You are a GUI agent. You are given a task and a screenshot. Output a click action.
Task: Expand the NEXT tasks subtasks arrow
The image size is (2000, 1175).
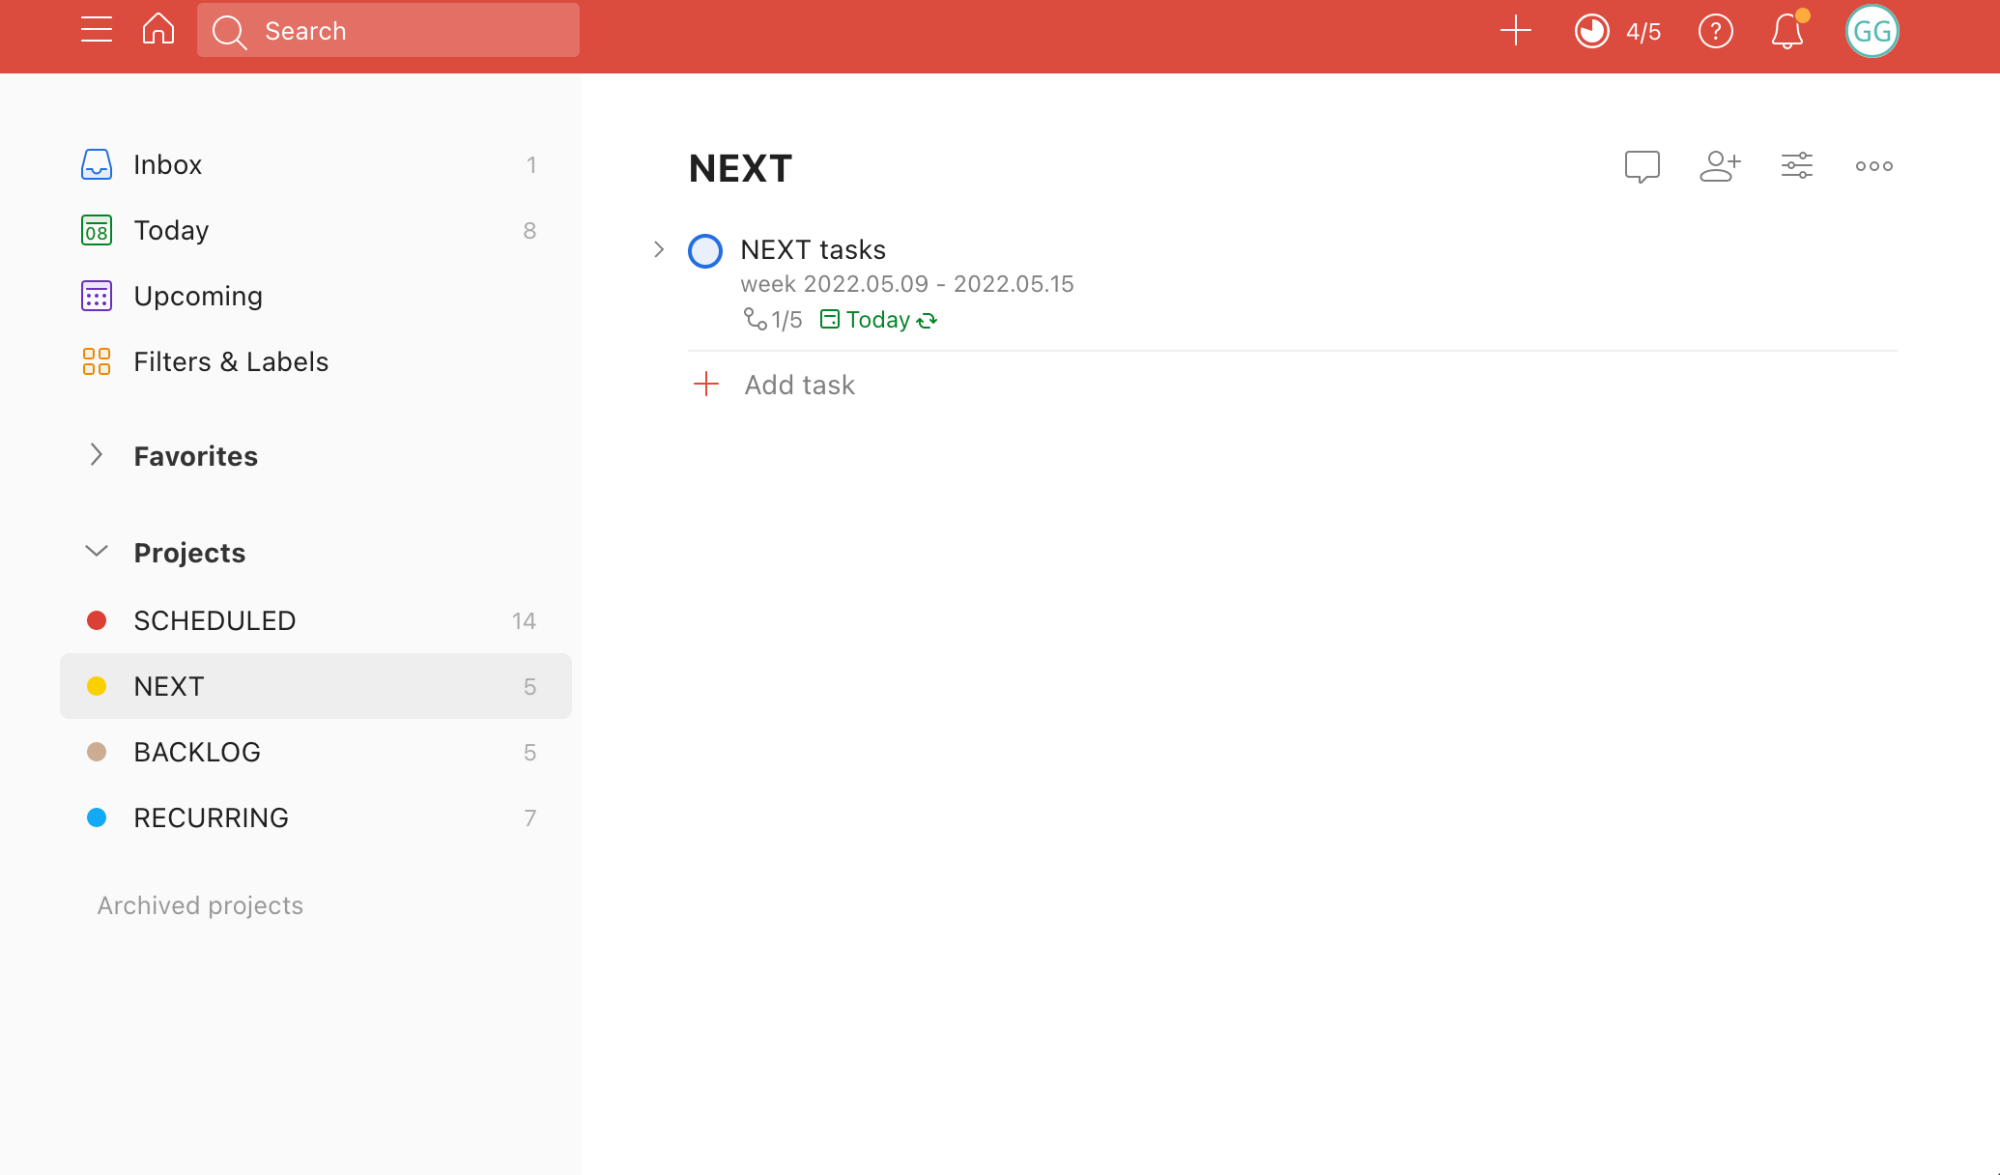tap(658, 250)
